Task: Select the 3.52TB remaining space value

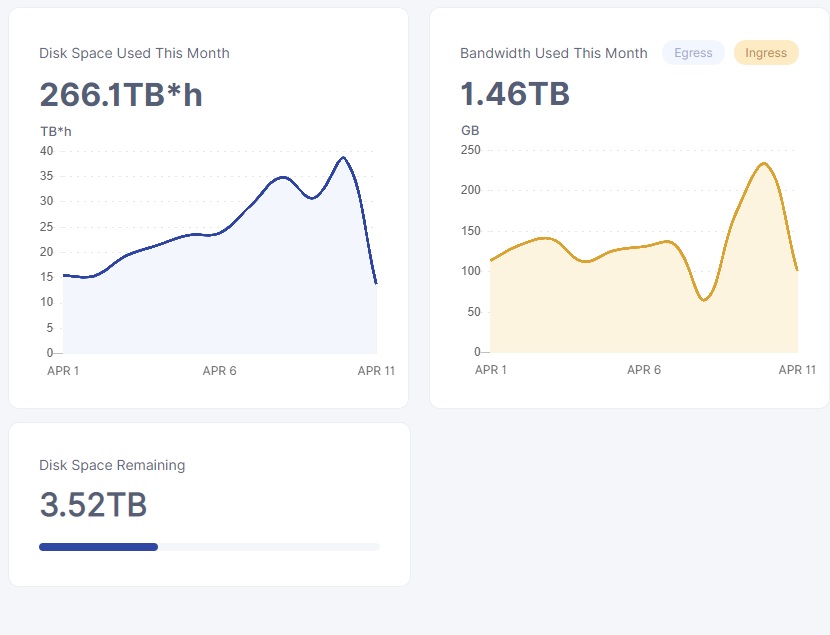Action: [x=93, y=505]
